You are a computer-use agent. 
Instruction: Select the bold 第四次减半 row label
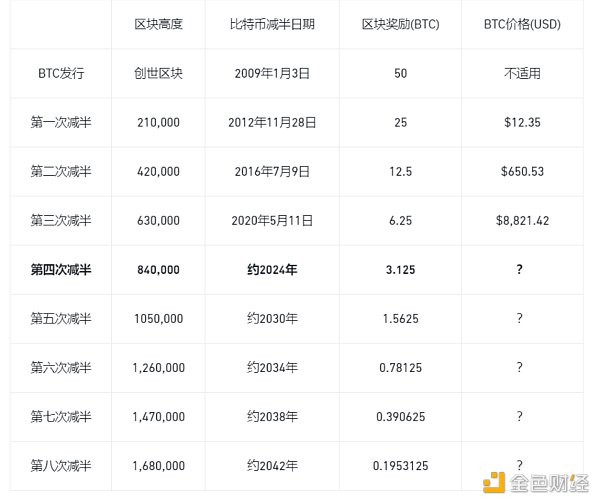point(60,269)
